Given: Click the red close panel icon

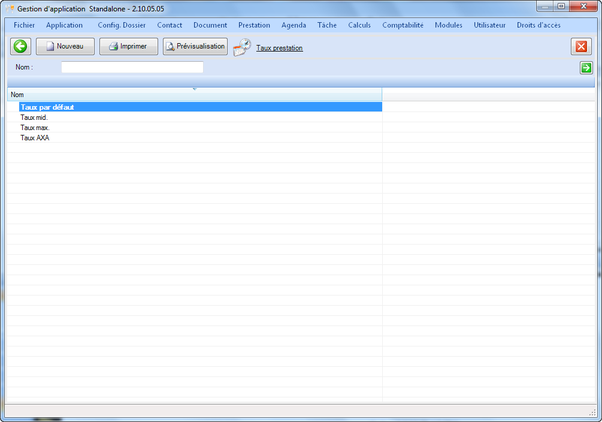Looking at the screenshot, I should (x=581, y=47).
